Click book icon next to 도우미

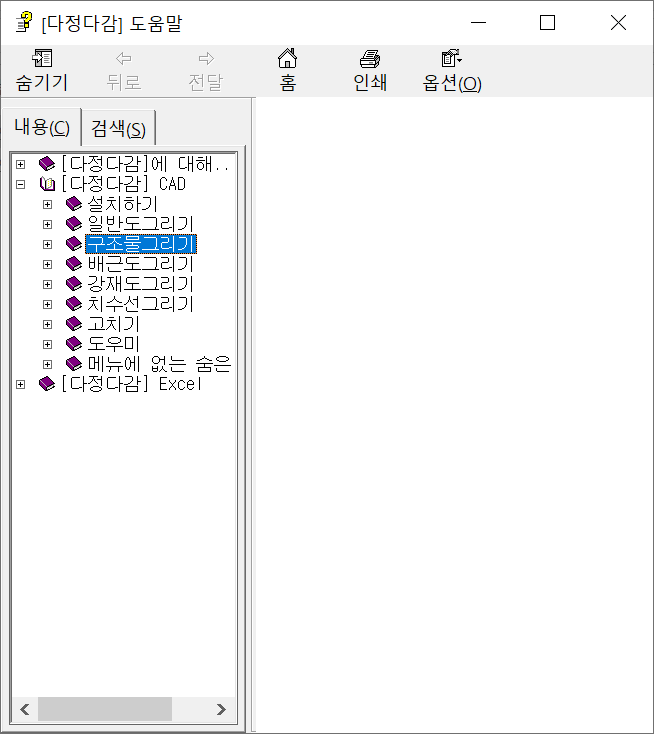(x=74, y=344)
